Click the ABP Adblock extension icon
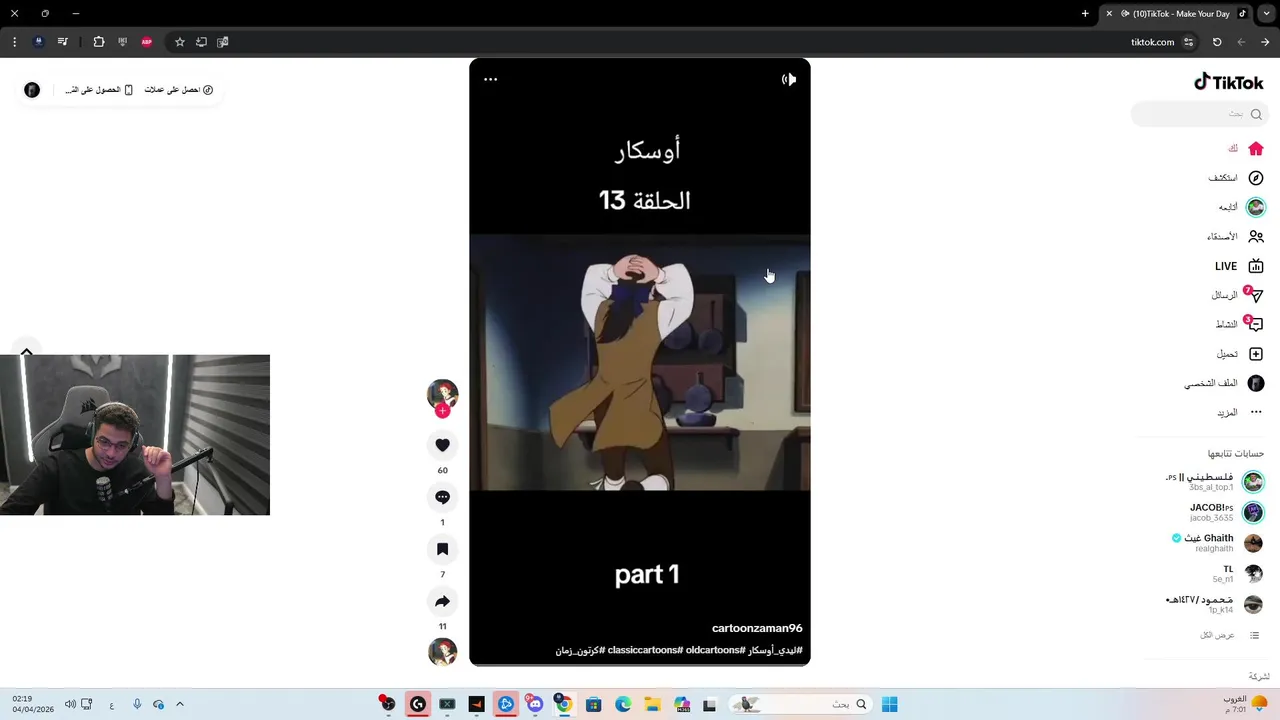Viewport: 1280px width, 720px height. click(147, 42)
